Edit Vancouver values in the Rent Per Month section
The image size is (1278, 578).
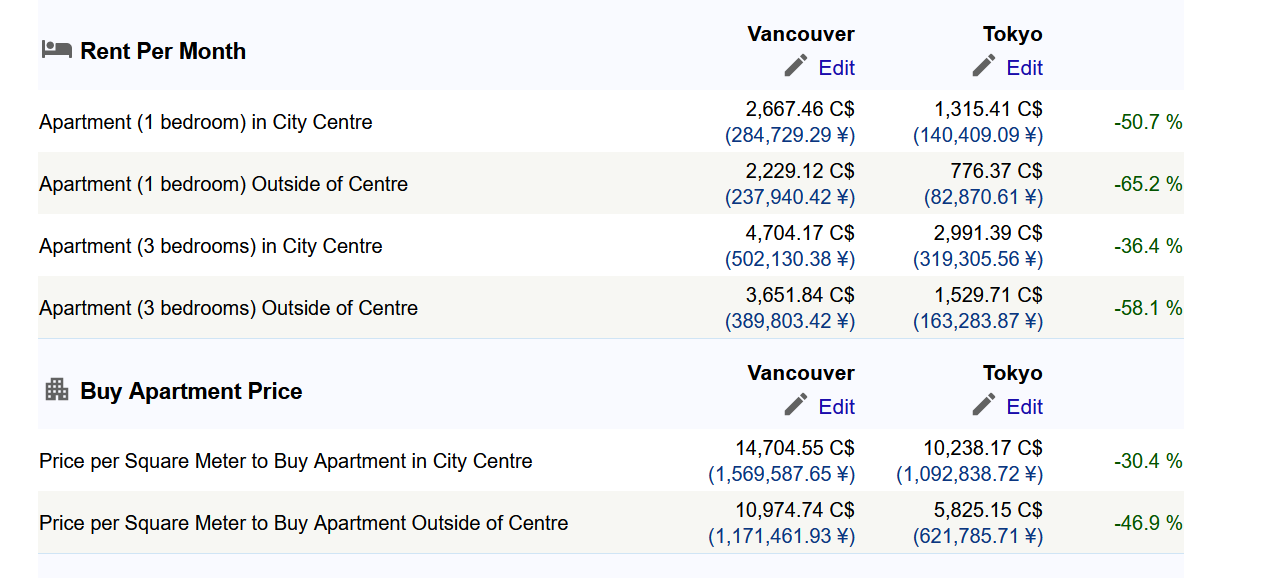[836, 68]
